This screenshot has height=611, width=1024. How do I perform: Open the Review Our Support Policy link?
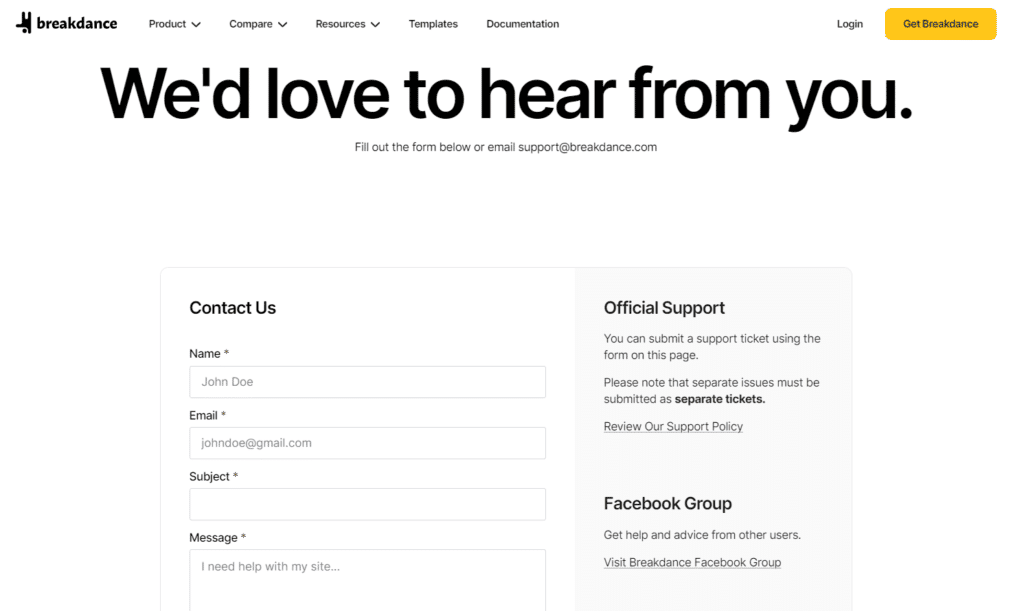pos(673,427)
